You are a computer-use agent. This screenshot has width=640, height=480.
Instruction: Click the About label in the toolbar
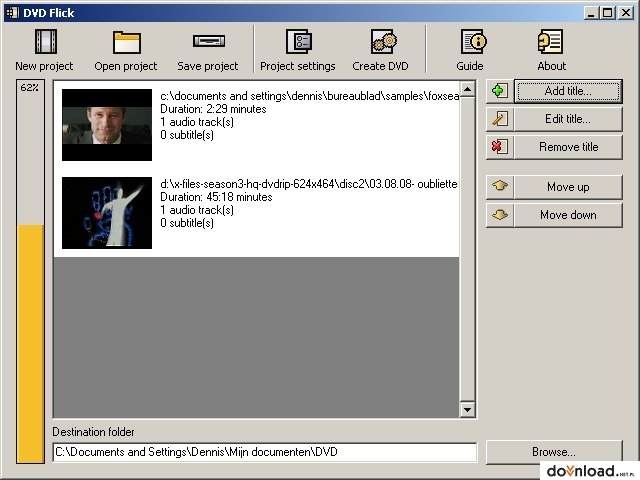(551, 66)
